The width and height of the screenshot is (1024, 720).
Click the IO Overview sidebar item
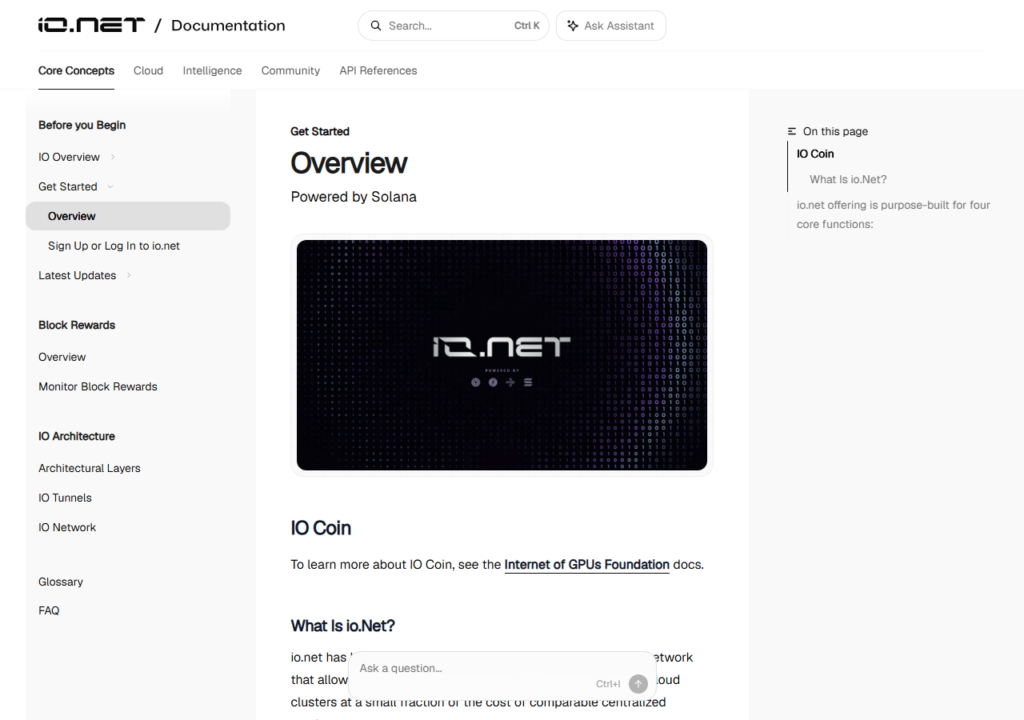[69, 157]
